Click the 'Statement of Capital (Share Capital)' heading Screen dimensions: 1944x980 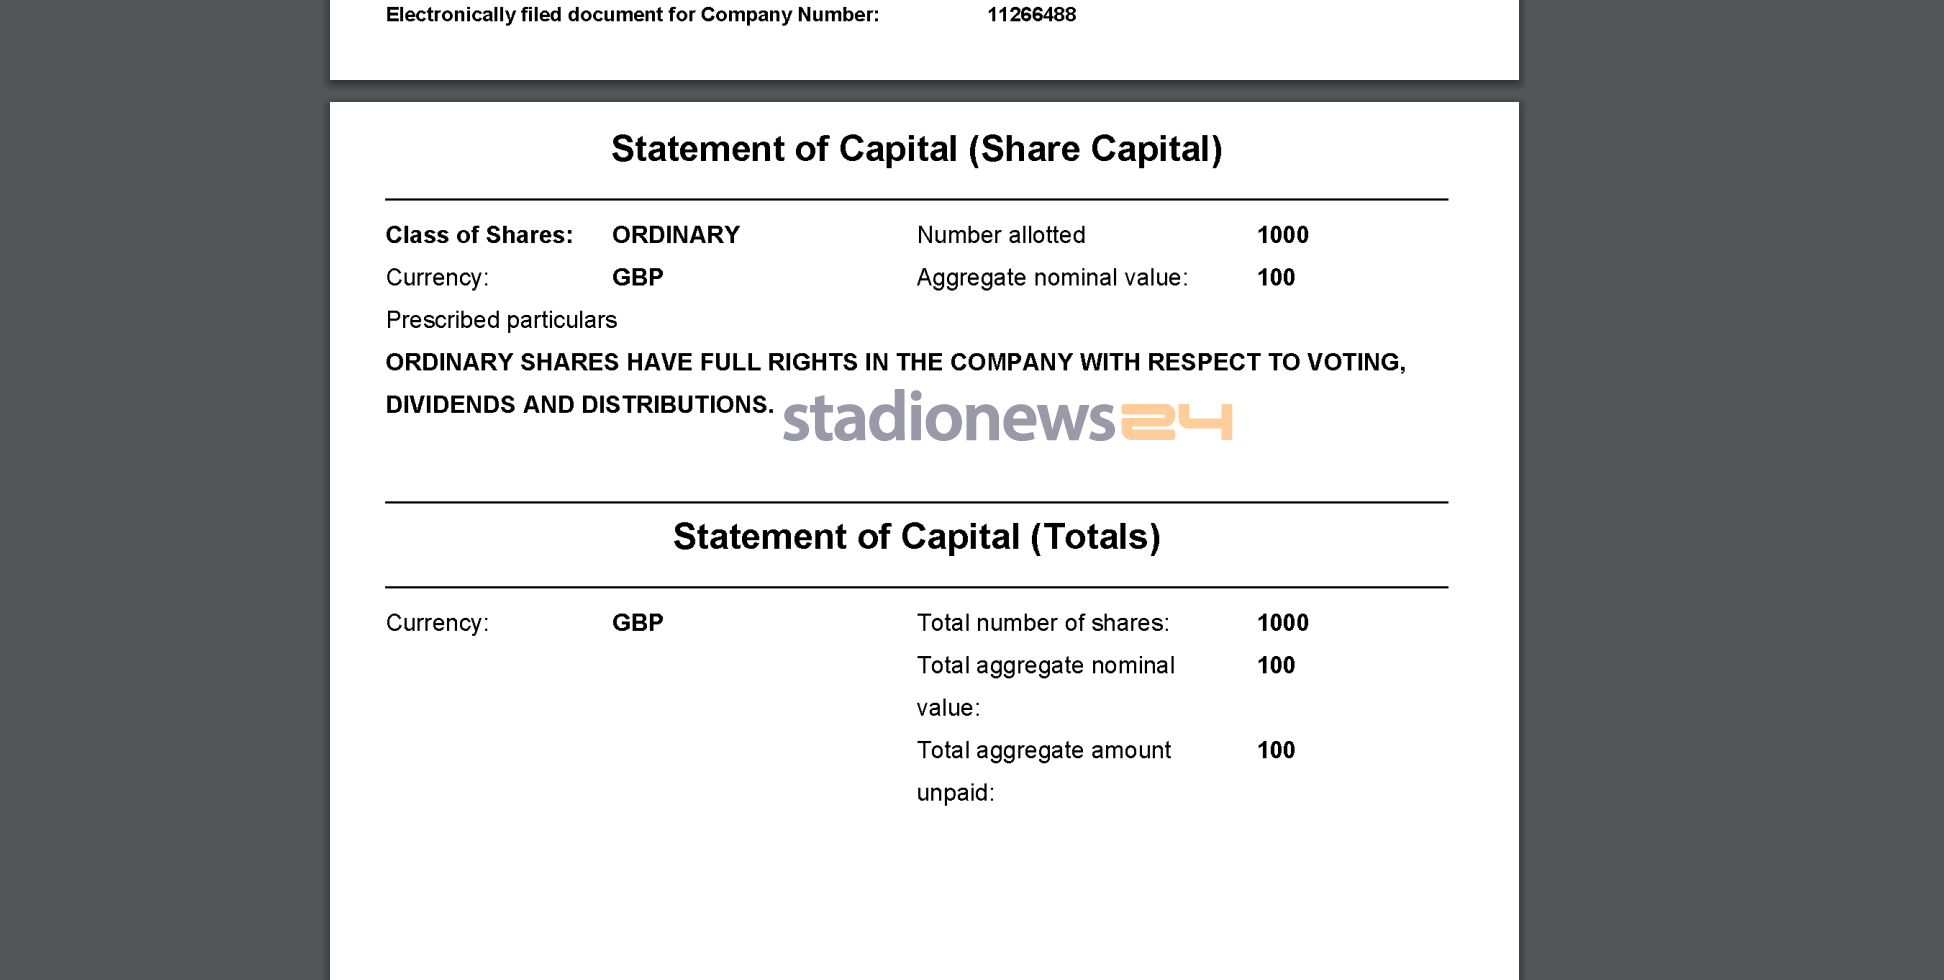coord(916,149)
